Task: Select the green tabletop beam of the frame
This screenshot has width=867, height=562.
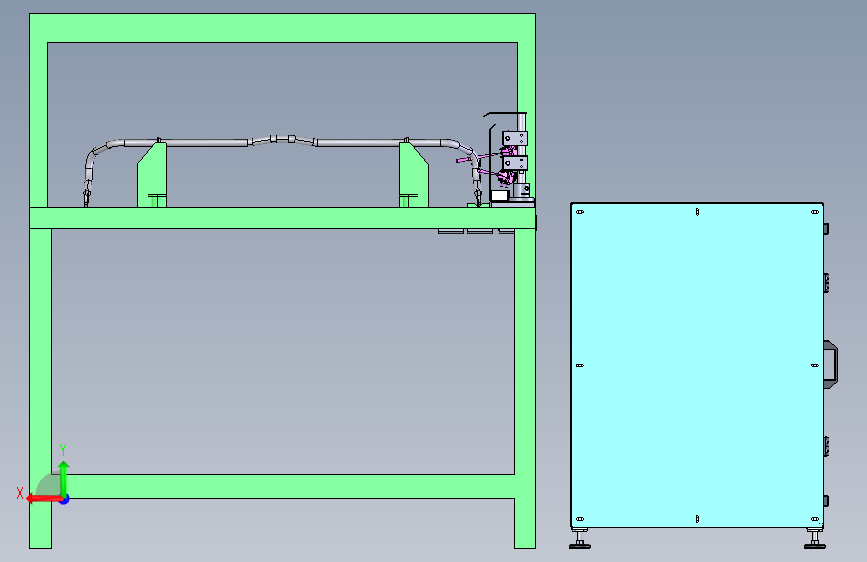Action: point(283,218)
